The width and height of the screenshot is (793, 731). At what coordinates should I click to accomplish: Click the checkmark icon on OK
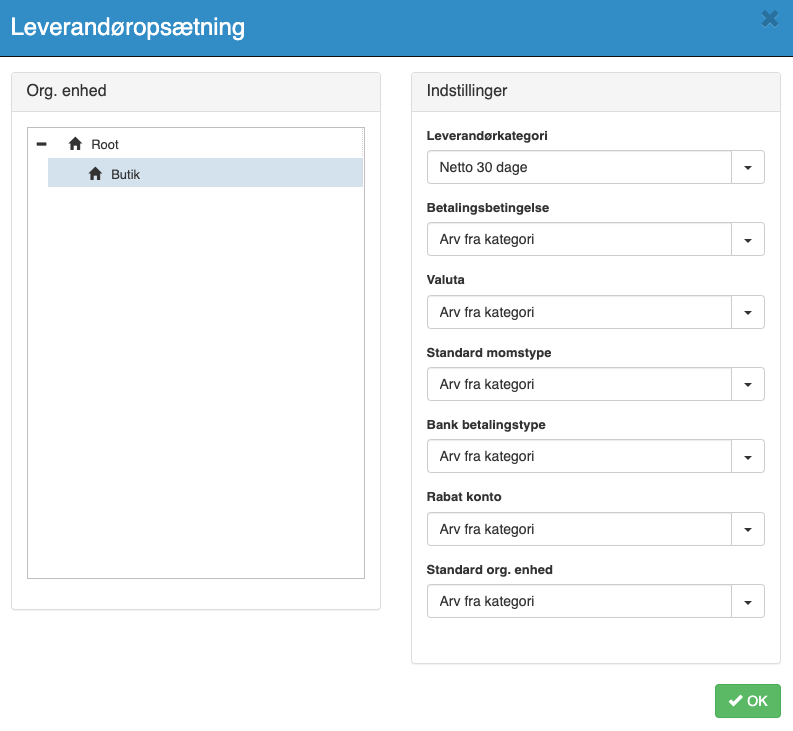tap(735, 701)
